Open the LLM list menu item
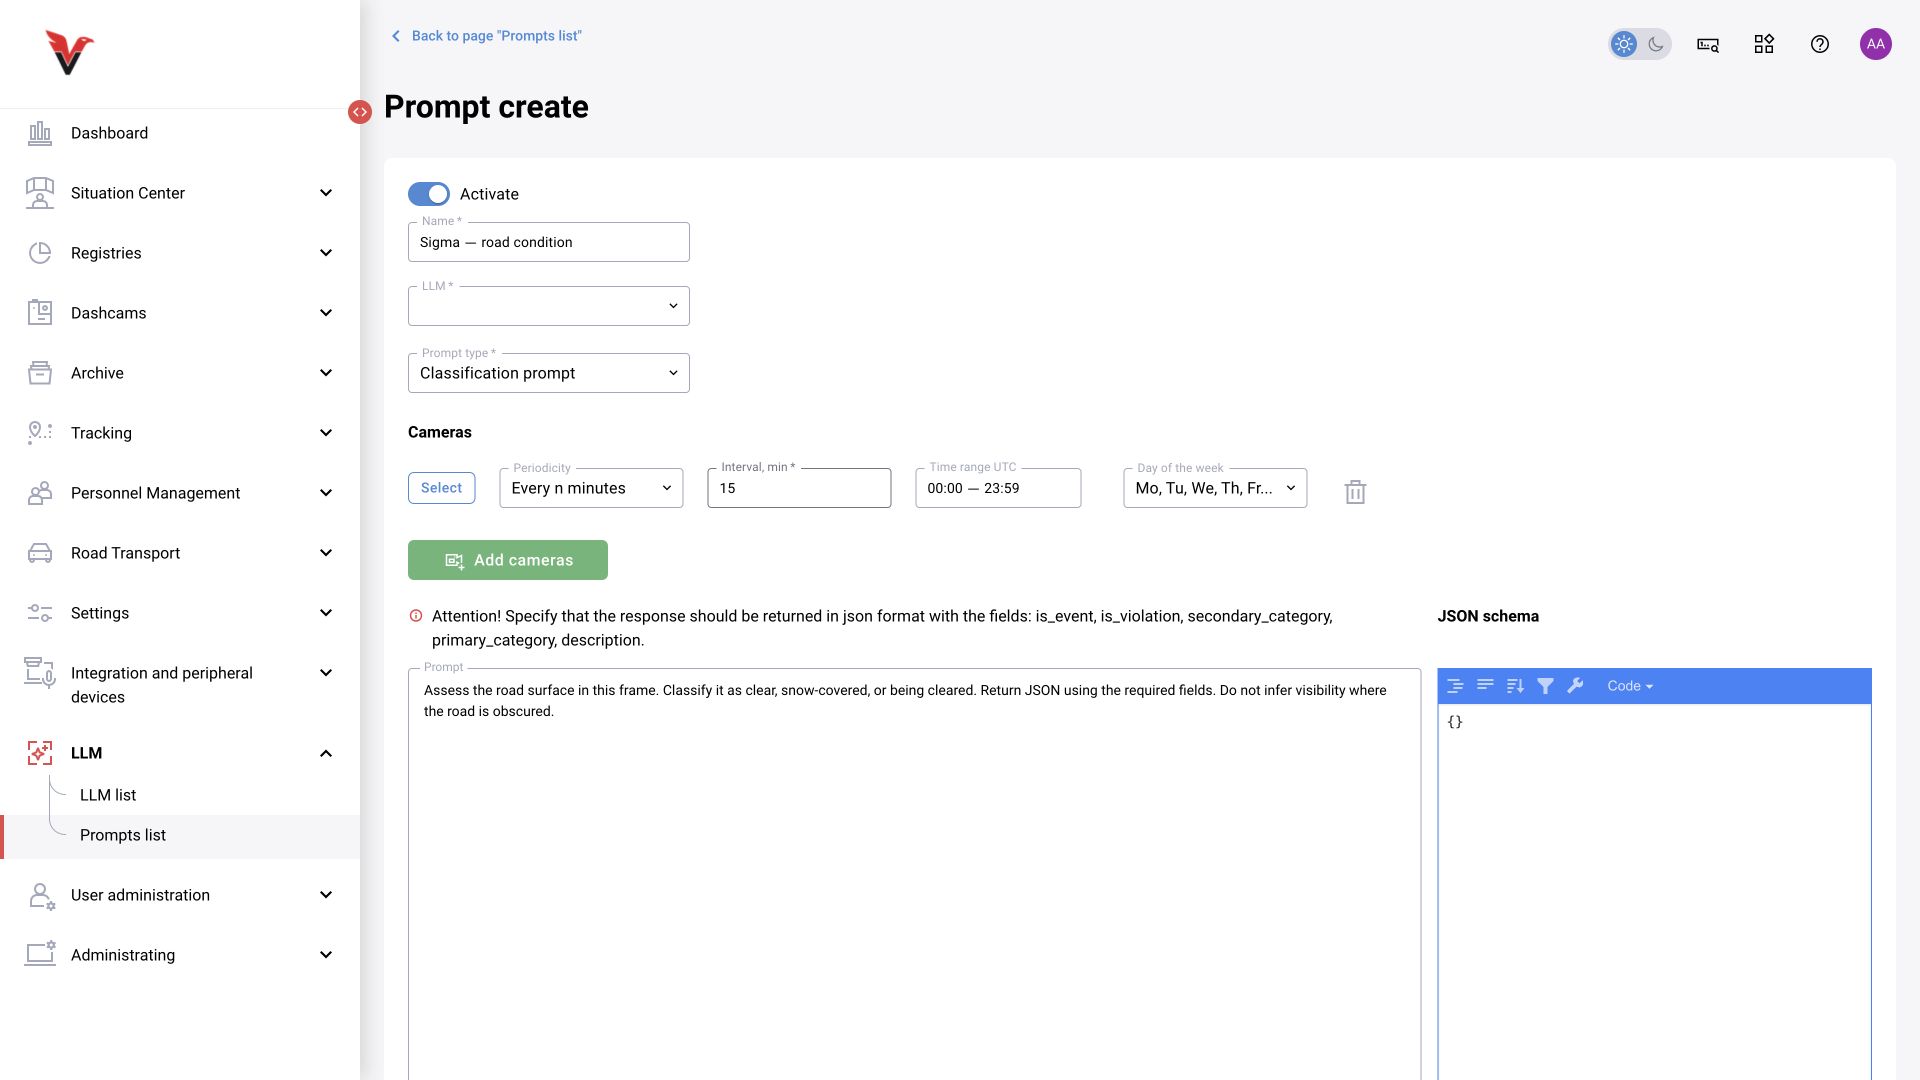Image resolution: width=1920 pixels, height=1080 pixels. [108, 795]
